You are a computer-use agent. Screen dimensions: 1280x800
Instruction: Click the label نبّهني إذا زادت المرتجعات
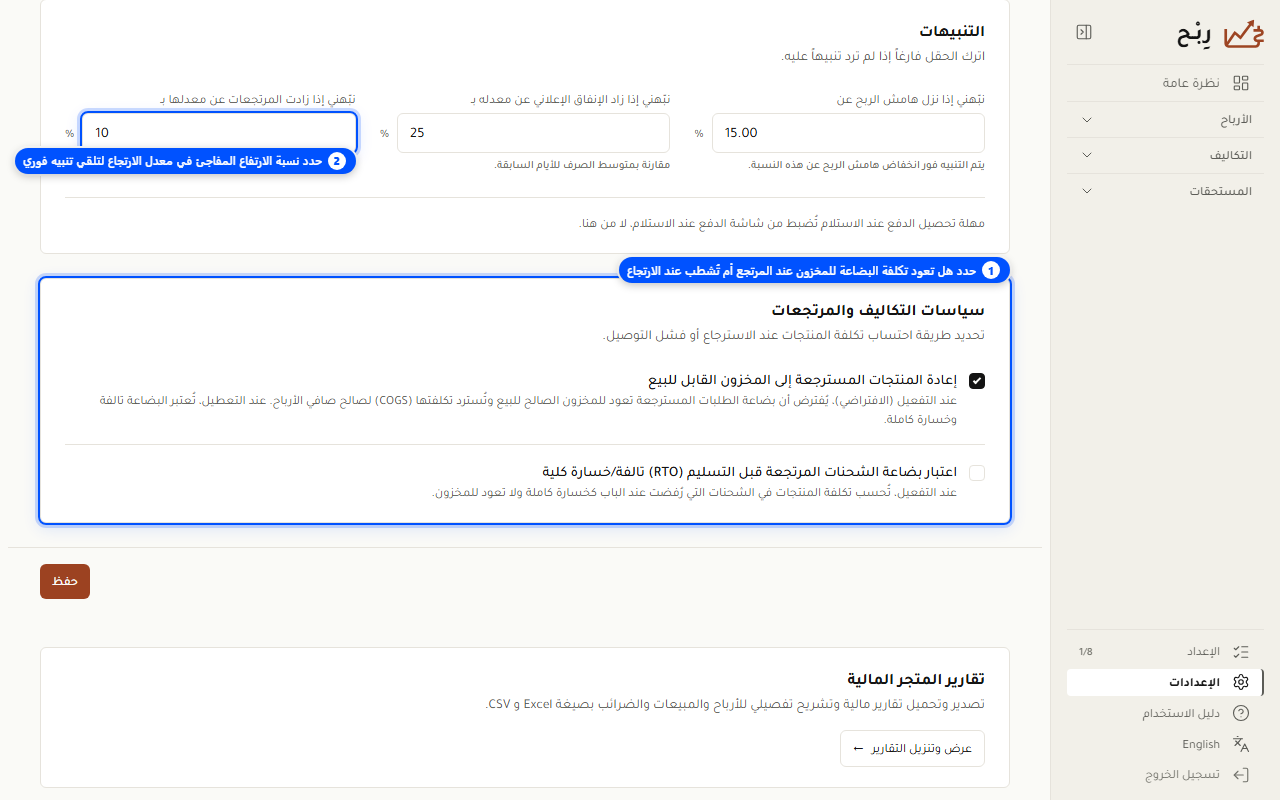pyautogui.click(x=258, y=99)
